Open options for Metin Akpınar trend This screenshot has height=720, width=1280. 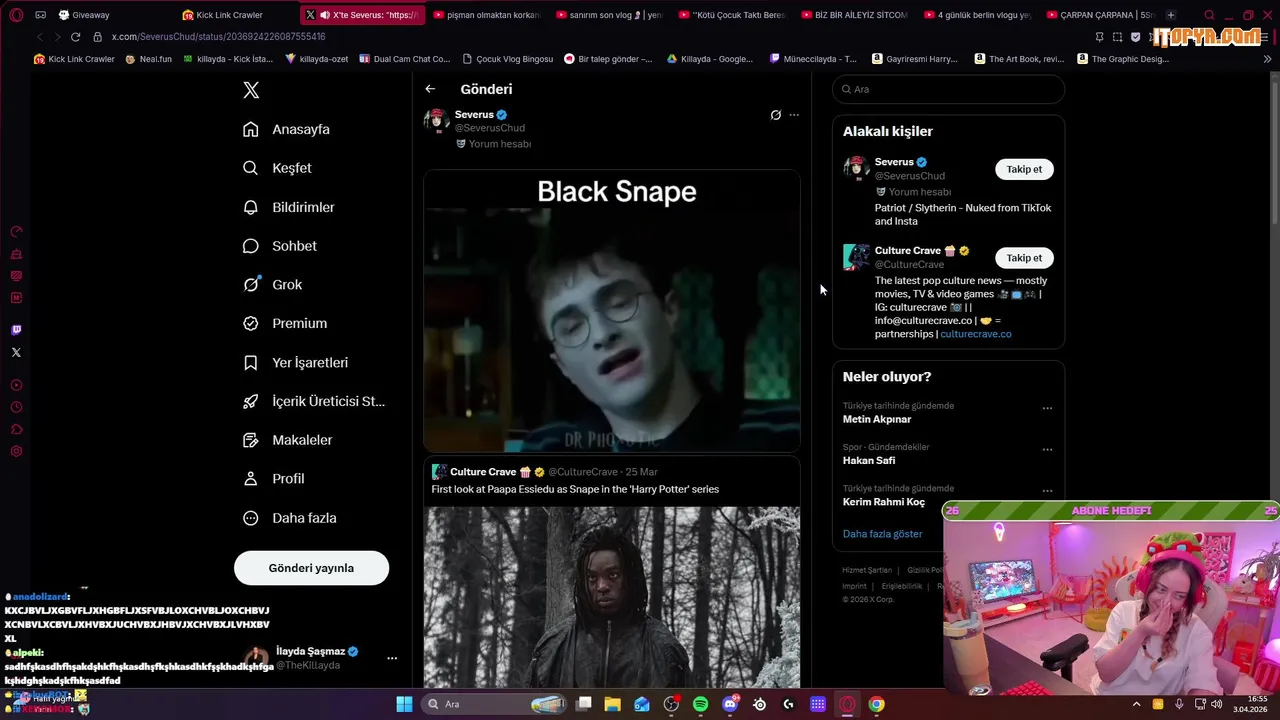click(1047, 408)
